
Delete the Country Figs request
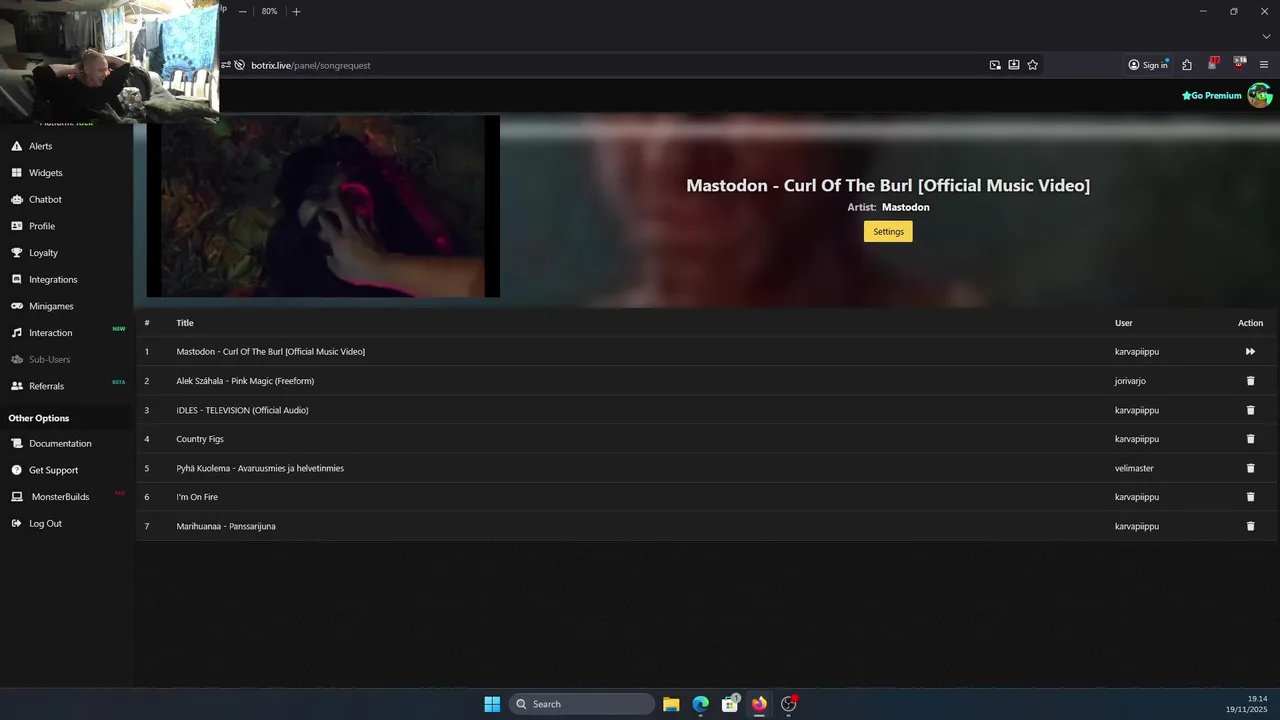click(1250, 439)
